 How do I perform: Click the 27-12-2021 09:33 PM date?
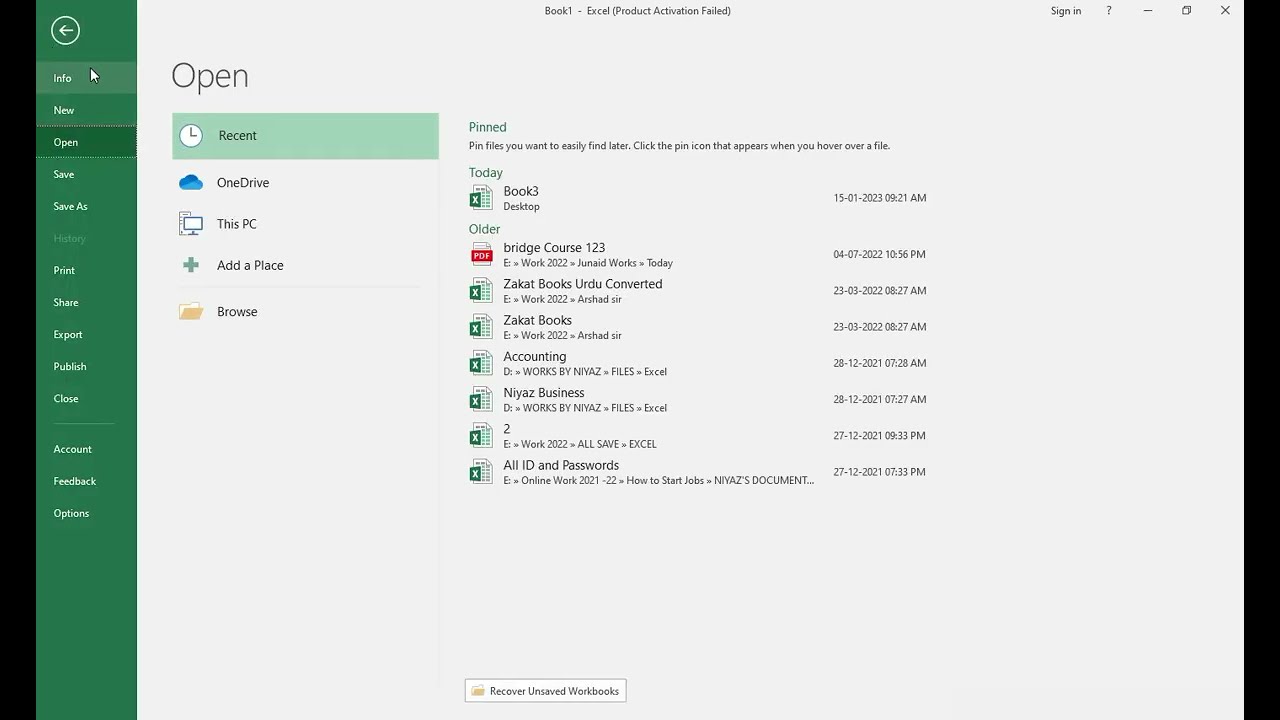(x=879, y=435)
